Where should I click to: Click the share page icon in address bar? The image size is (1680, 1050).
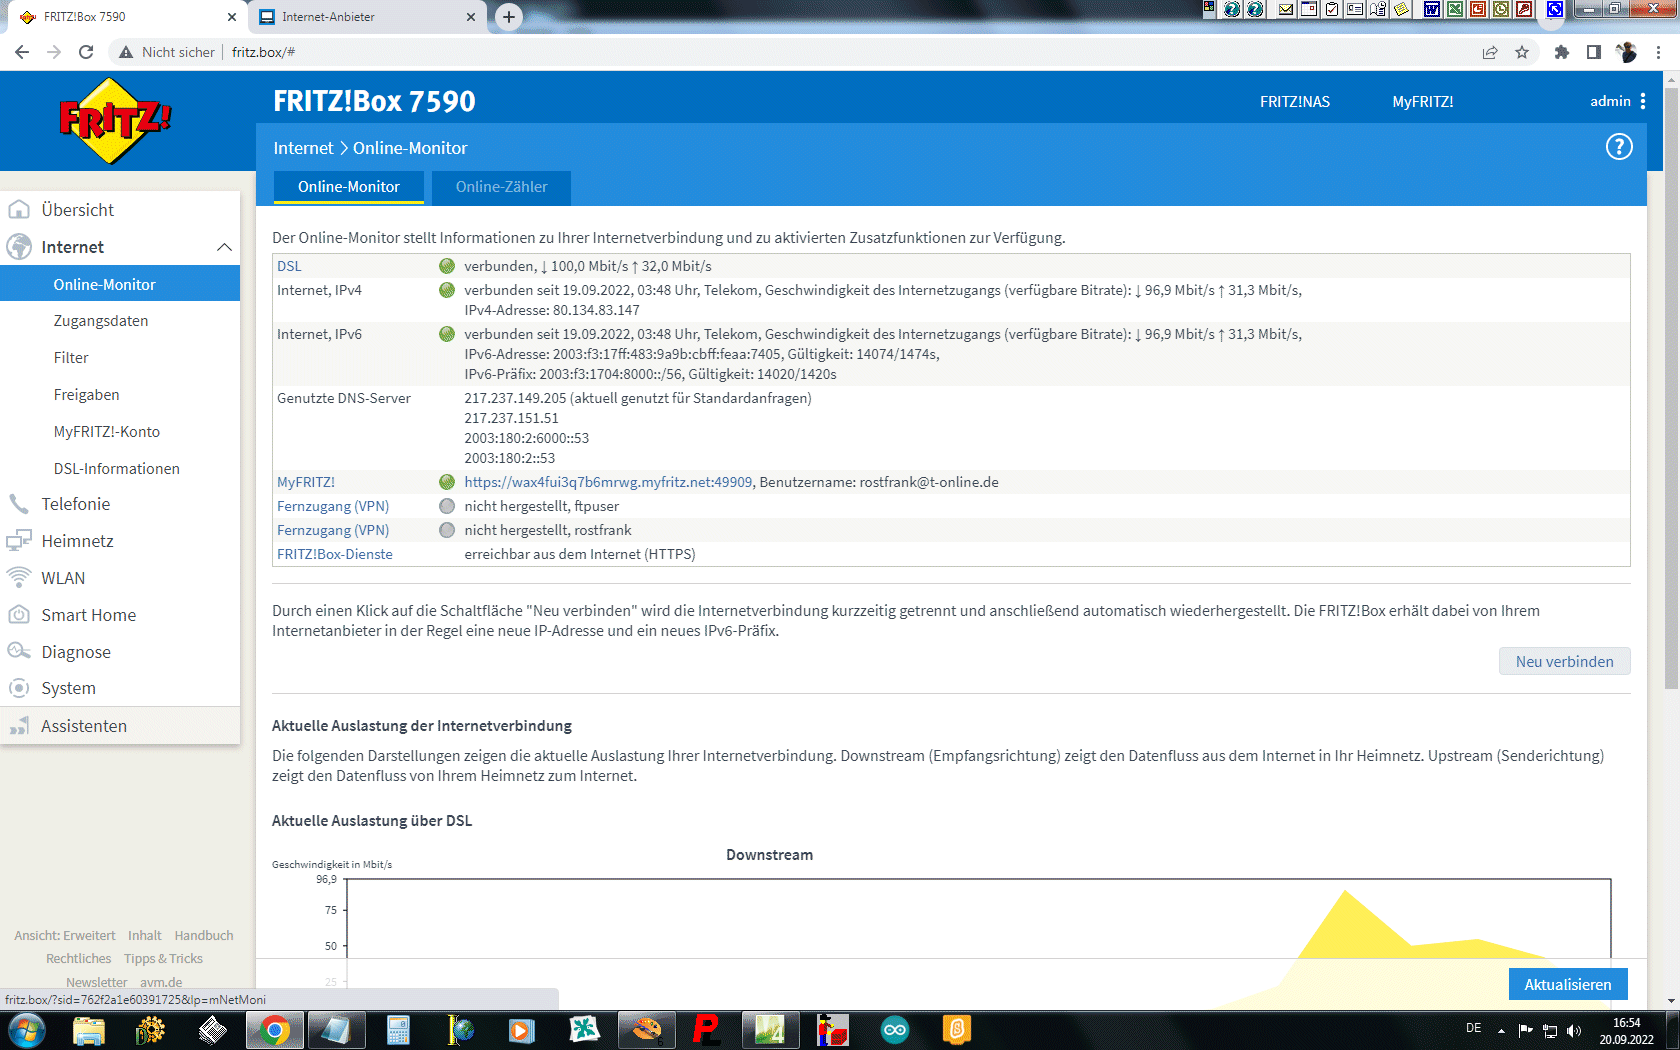click(1490, 52)
